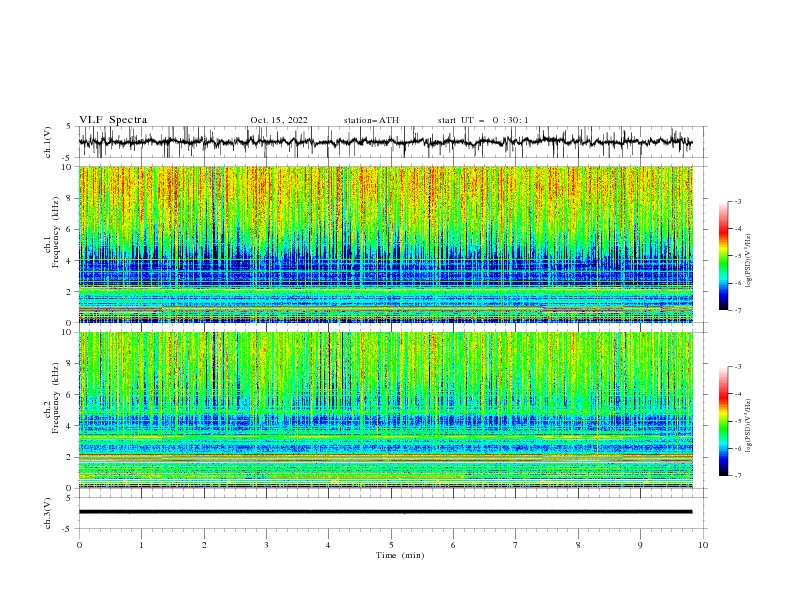Click the time axis tick label "9"
792x612 pixels.
(x=640, y=545)
